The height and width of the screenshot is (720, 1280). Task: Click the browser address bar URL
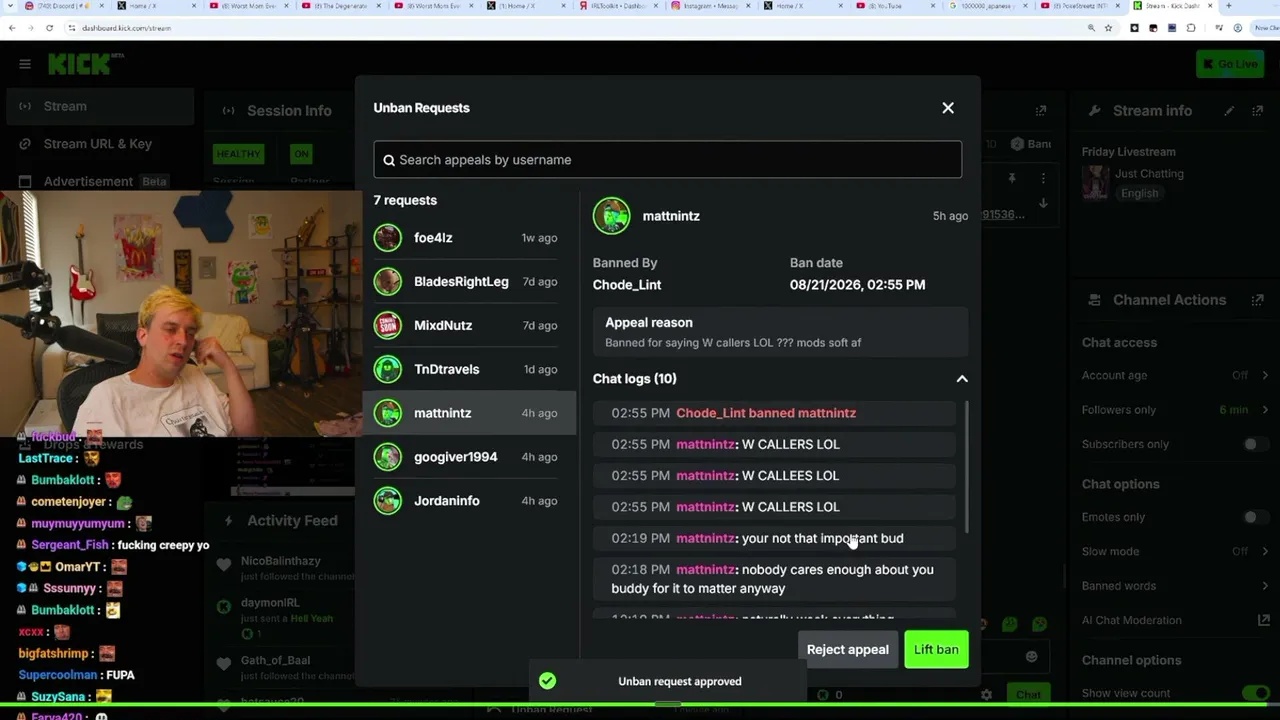pos(126,28)
